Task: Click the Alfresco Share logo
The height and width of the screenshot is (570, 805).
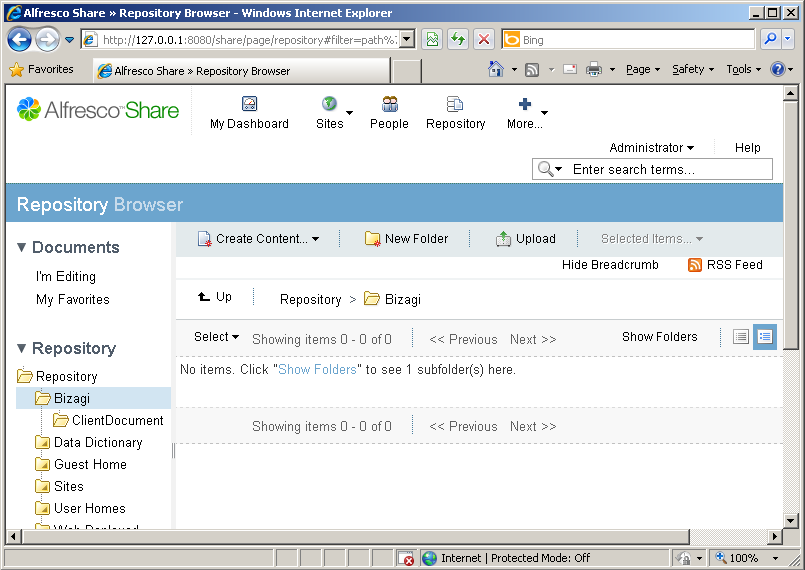Action: pyautogui.click(x=98, y=109)
